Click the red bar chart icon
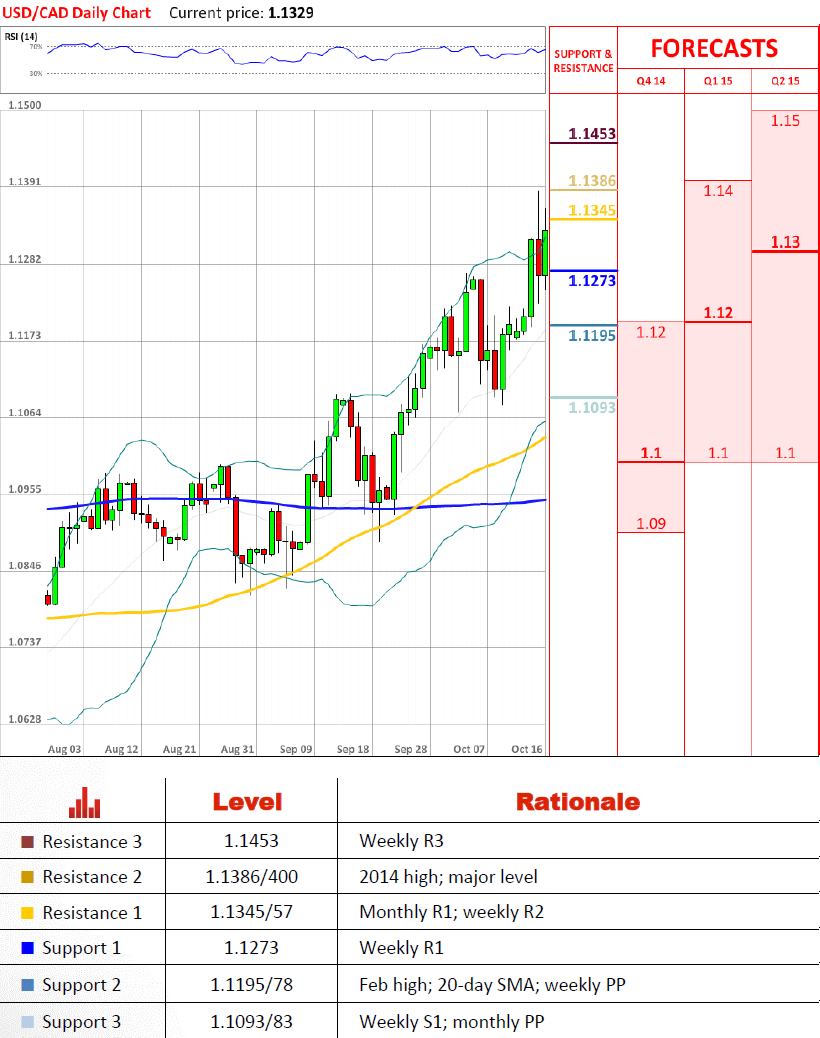The image size is (820, 1038). pyautogui.click(x=84, y=802)
